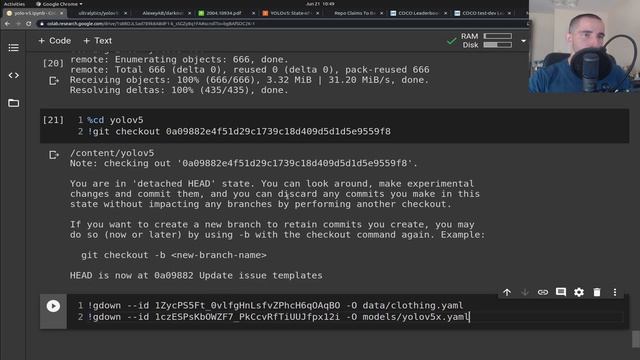This screenshot has width=640, height=360.
Task: Open the Files folder panel
Action: click(x=13, y=103)
